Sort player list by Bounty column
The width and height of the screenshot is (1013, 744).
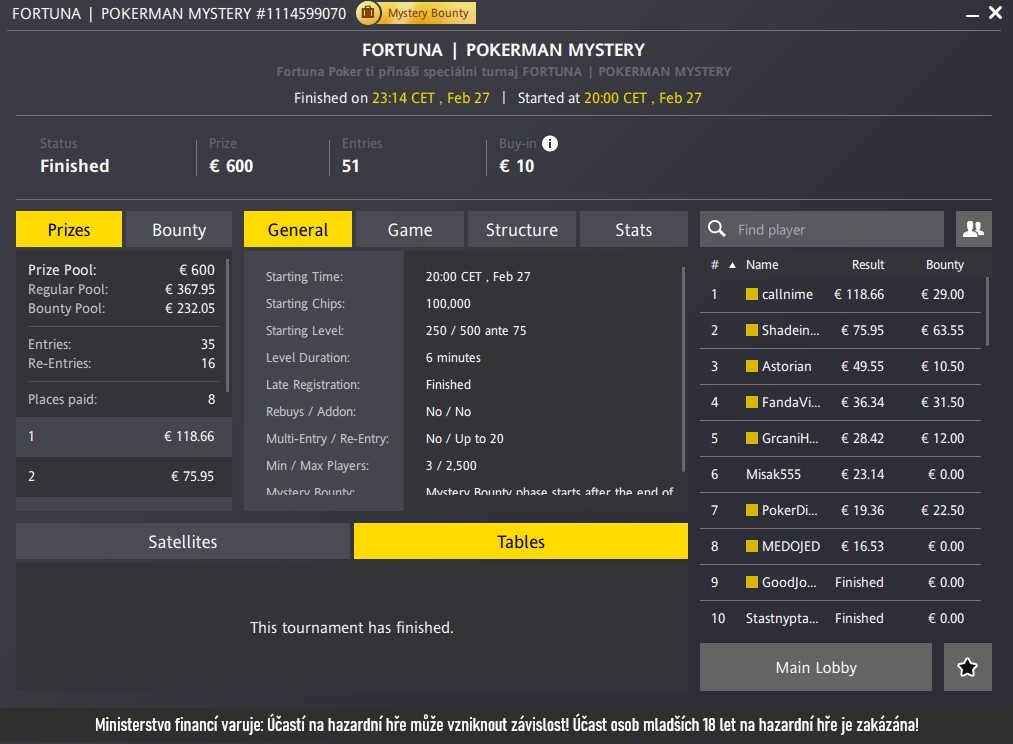point(944,265)
